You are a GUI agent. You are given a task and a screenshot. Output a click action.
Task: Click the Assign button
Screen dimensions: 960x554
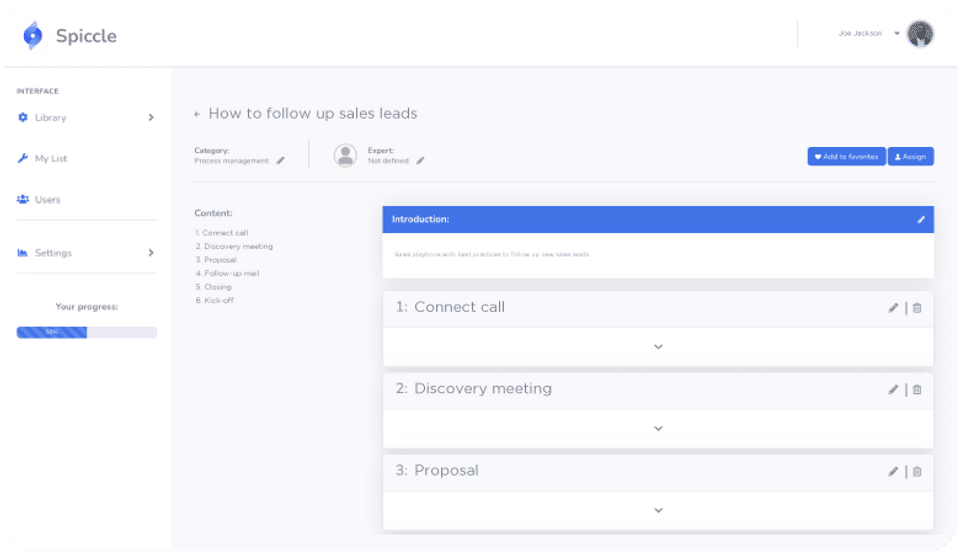pyautogui.click(x=910, y=157)
